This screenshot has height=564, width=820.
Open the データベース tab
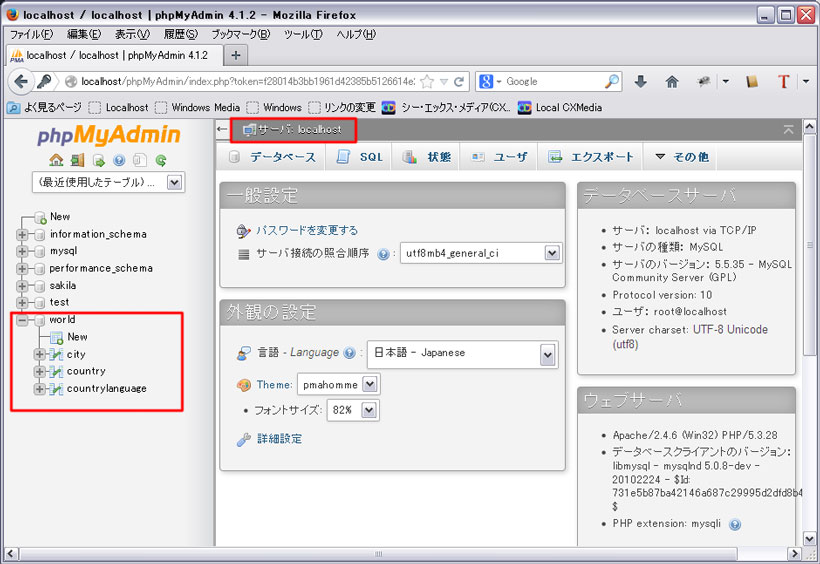(x=274, y=157)
